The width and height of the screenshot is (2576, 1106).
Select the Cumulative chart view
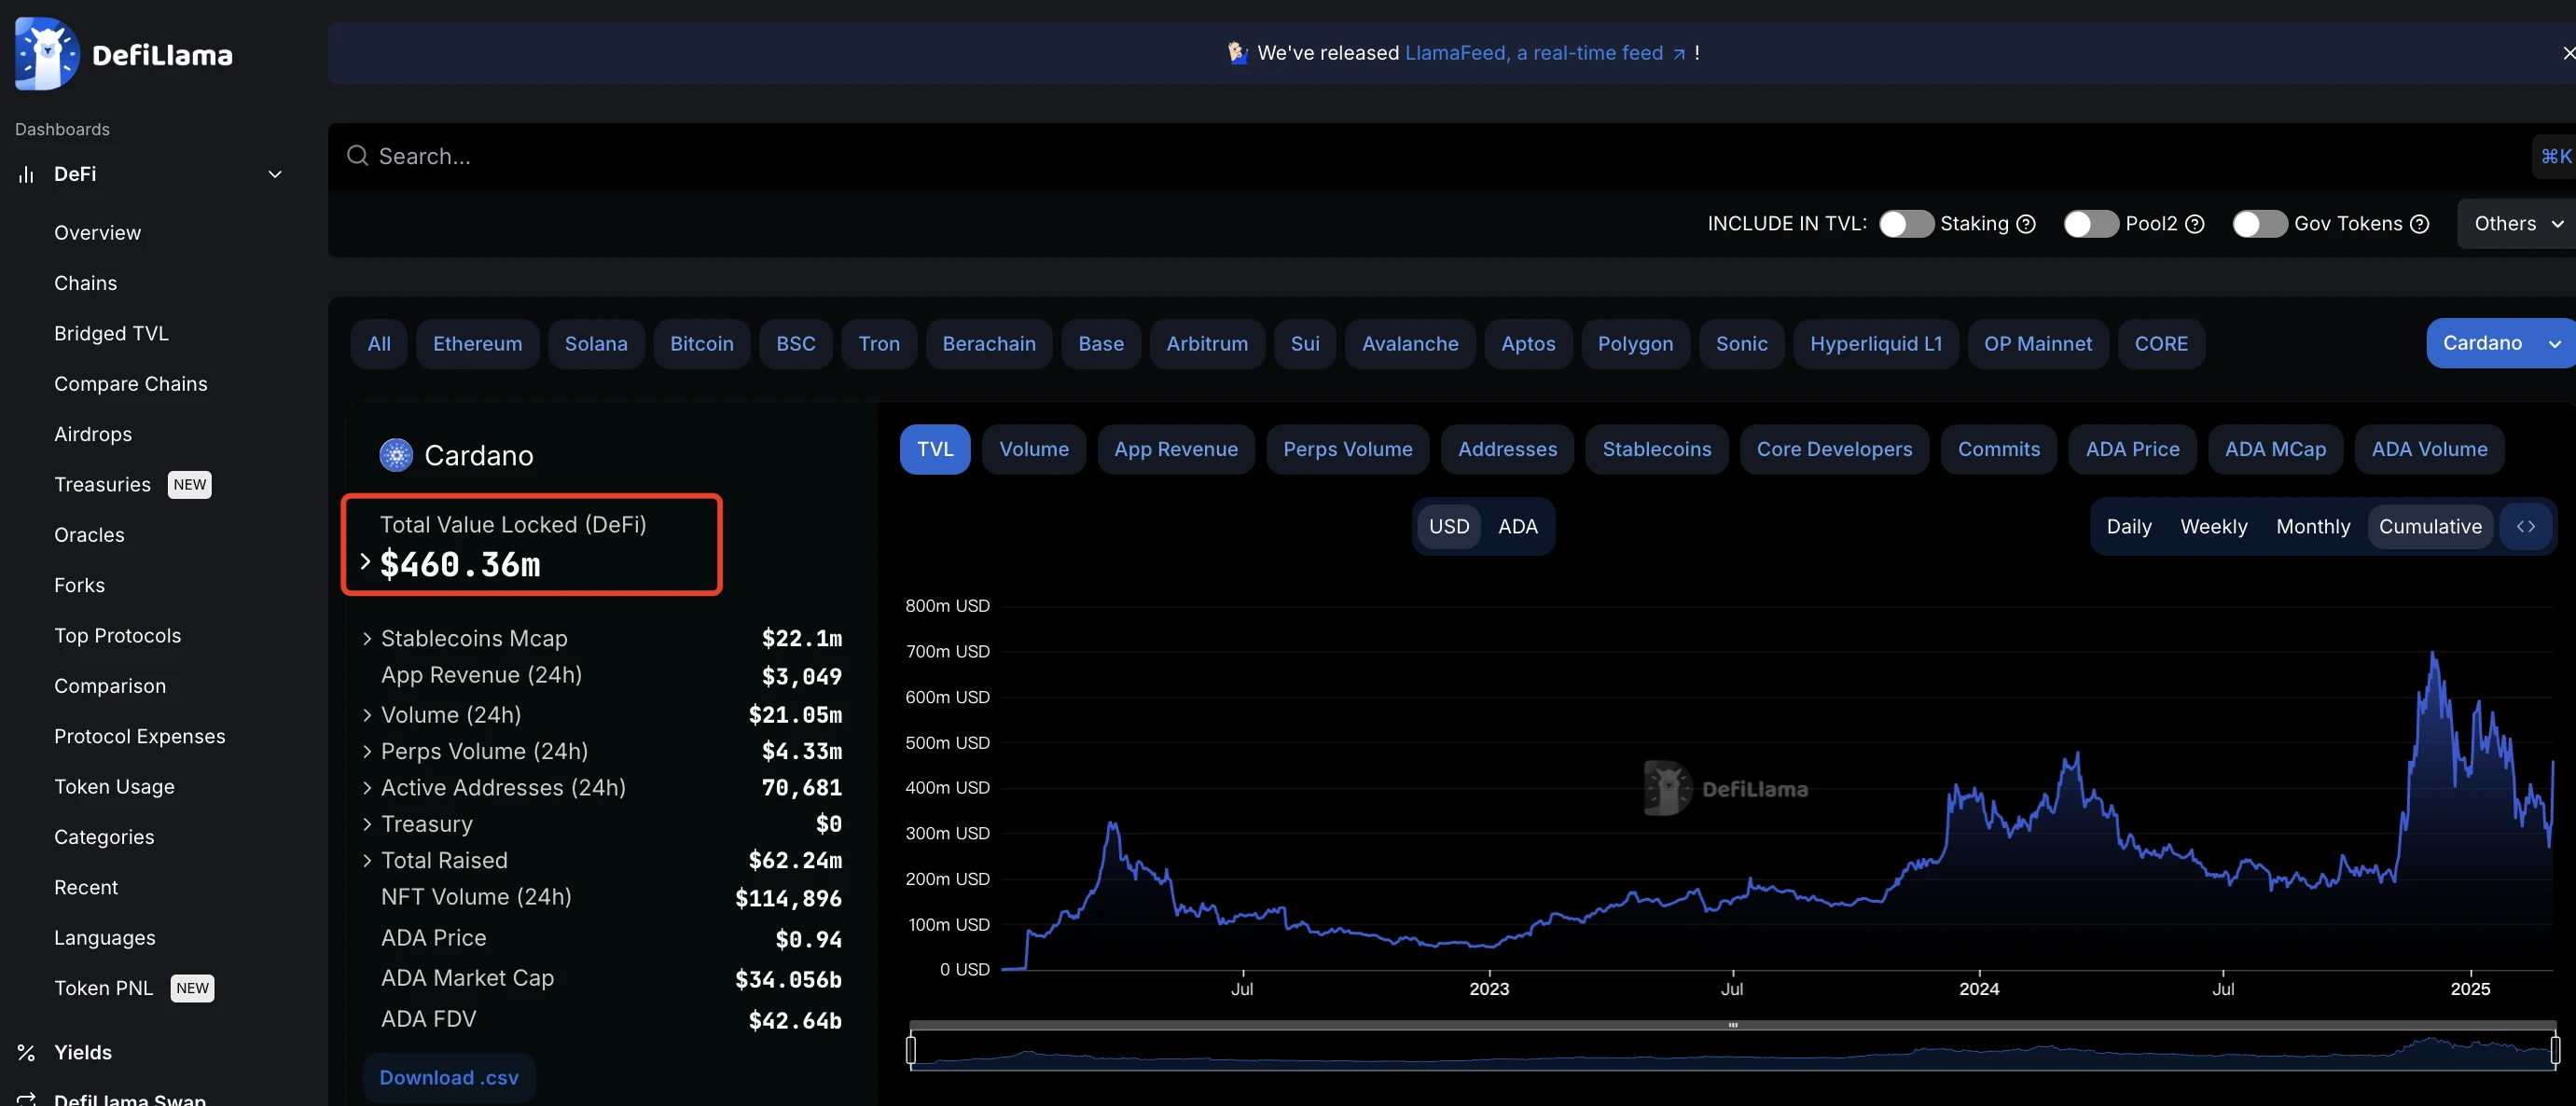click(x=2430, y=526)
